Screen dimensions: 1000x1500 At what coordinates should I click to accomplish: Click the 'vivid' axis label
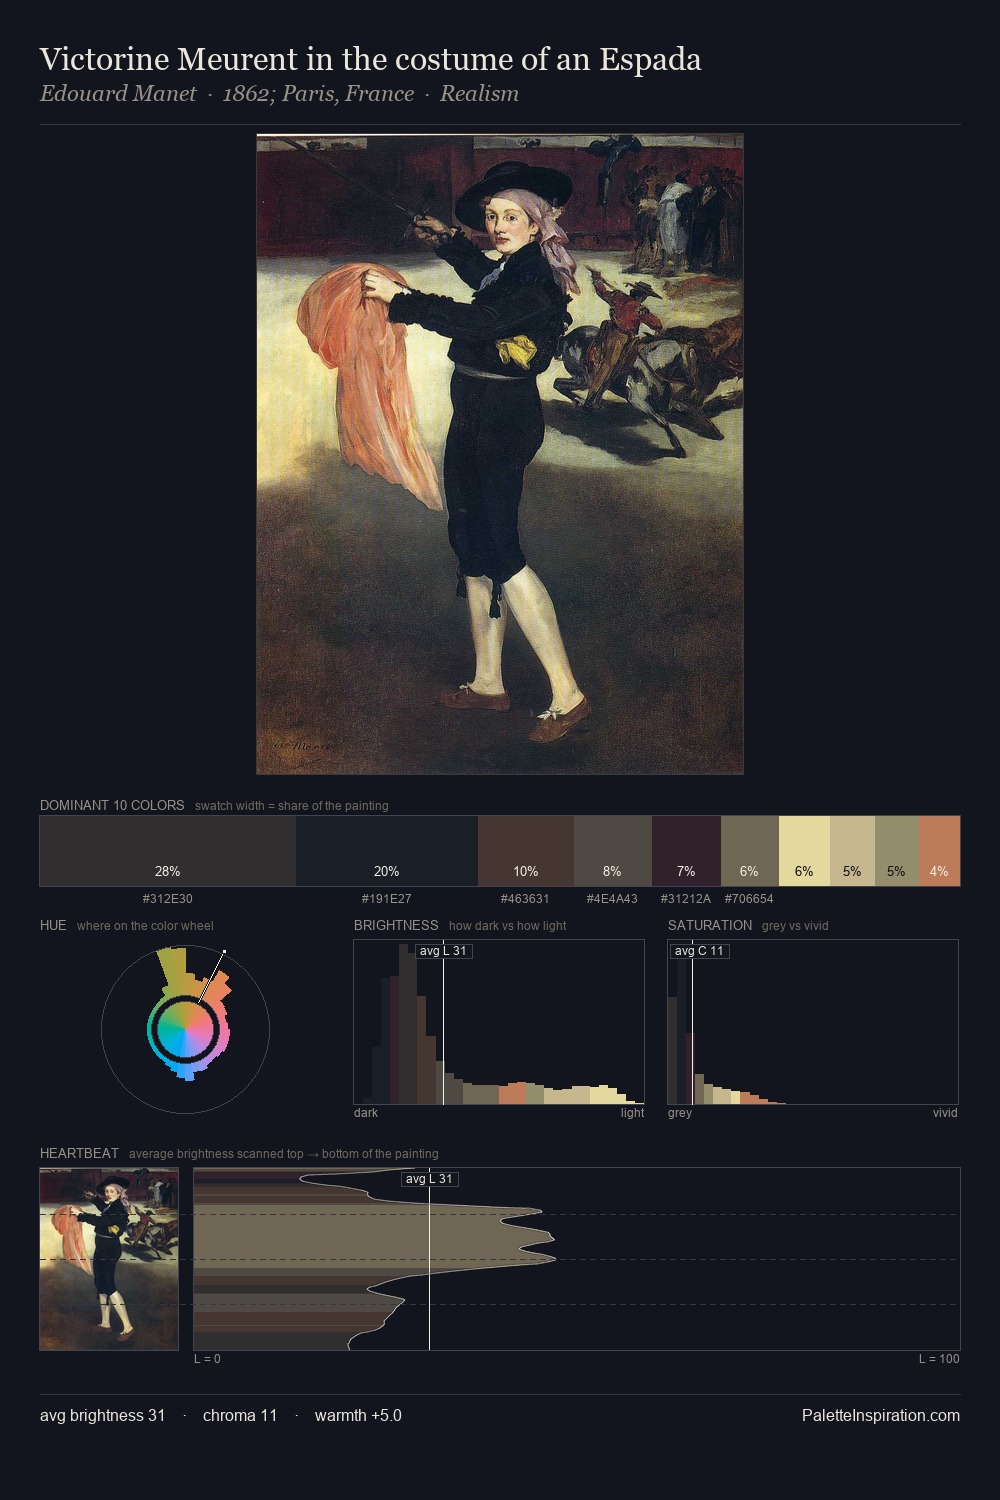(945, 1113)
